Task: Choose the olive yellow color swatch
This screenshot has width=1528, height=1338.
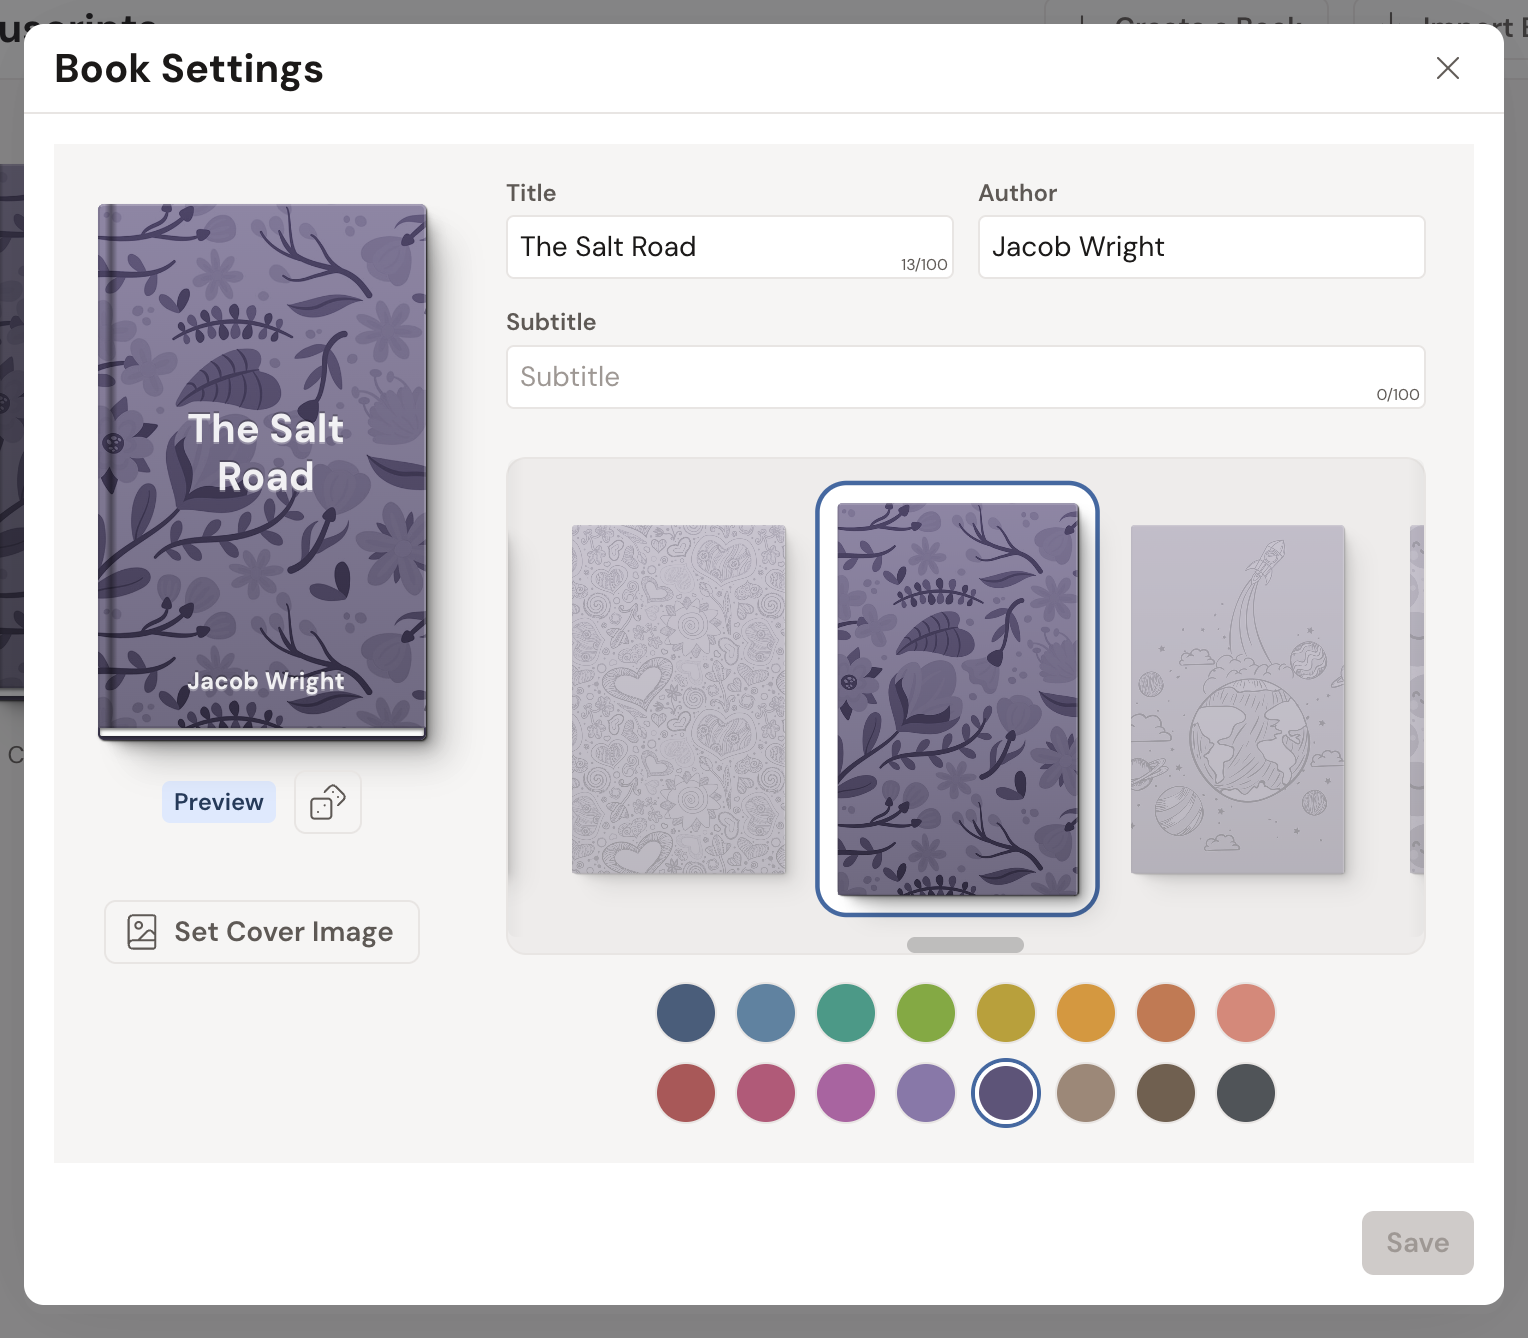Action: pos(1006,1013)
